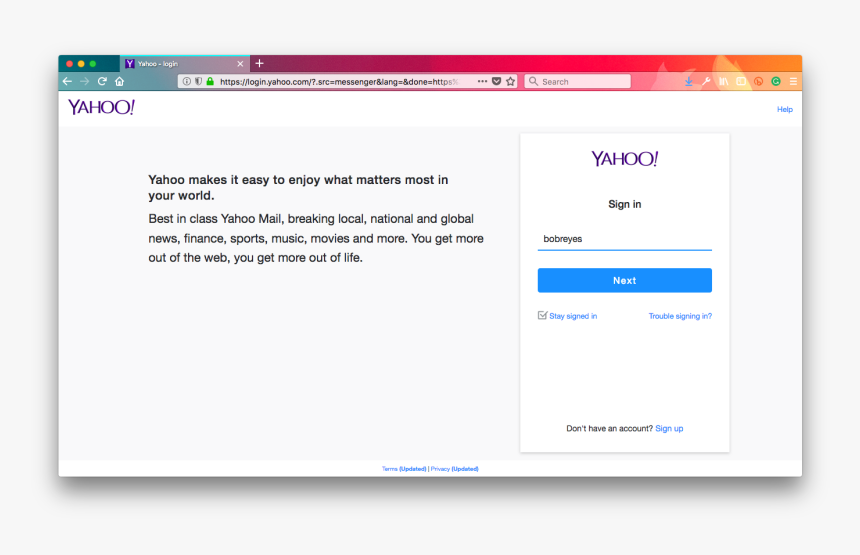
Task: Open the Privacy (Updated) footer link
Action: click(455, 469)
